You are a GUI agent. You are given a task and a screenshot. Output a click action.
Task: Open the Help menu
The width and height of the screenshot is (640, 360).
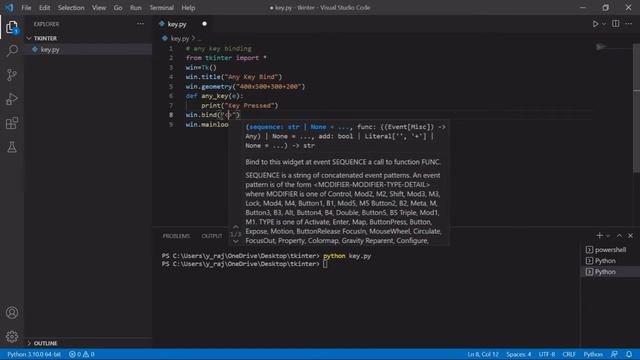coord(188,8)
